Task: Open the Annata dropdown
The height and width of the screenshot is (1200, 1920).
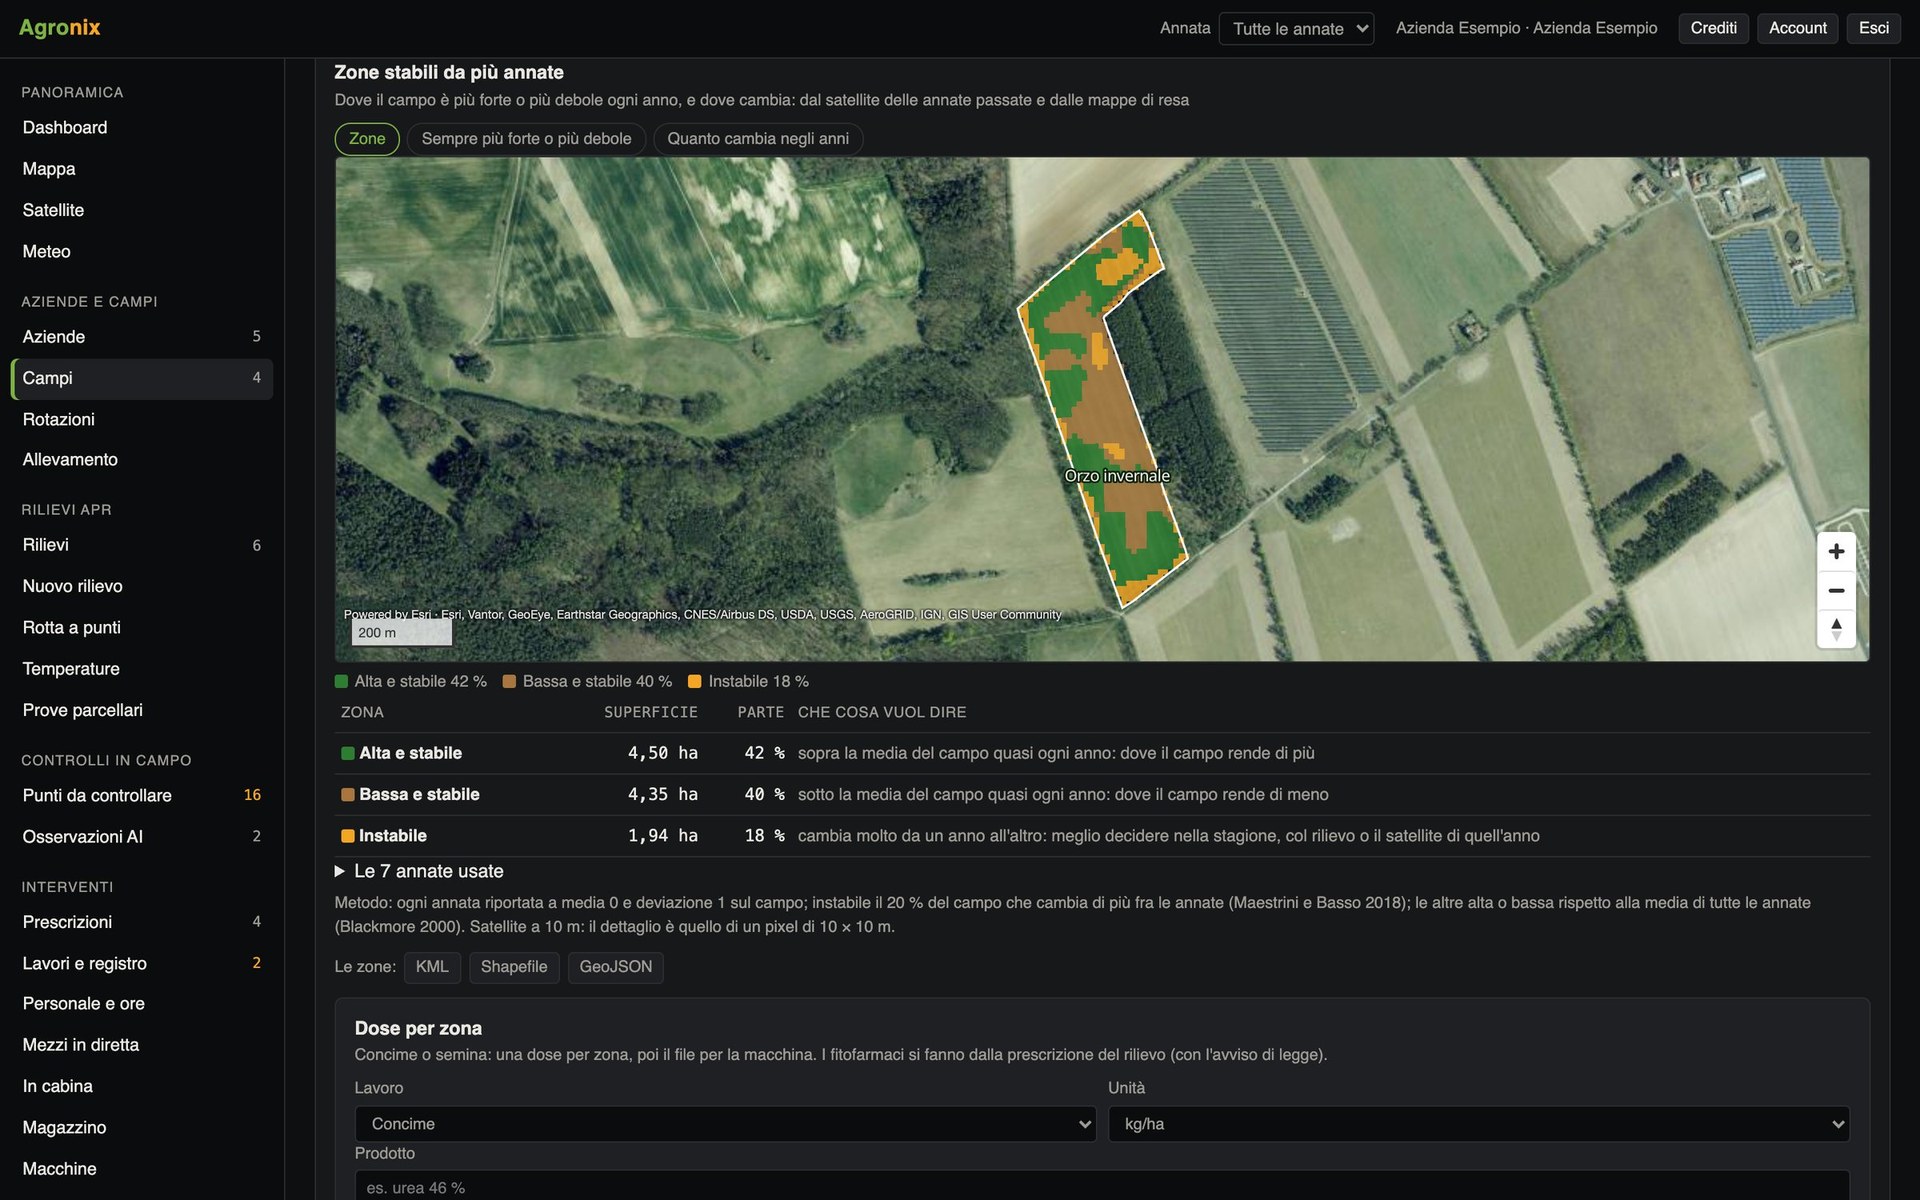Action: [1296, 29]
